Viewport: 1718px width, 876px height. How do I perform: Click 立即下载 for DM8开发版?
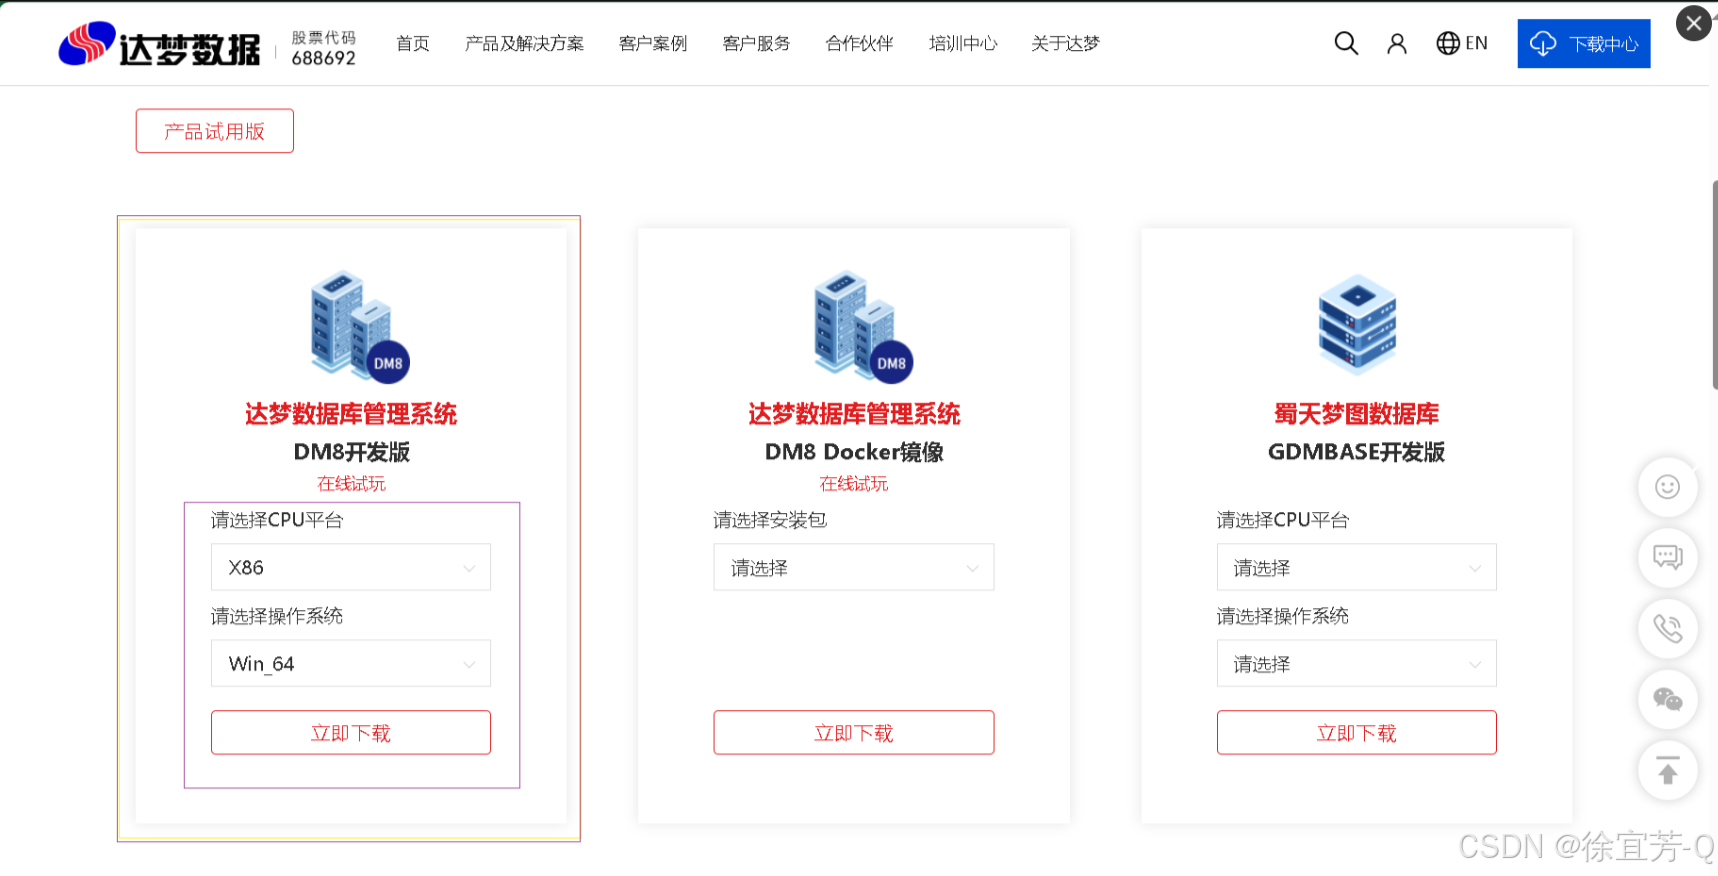(x=351, y=732)
